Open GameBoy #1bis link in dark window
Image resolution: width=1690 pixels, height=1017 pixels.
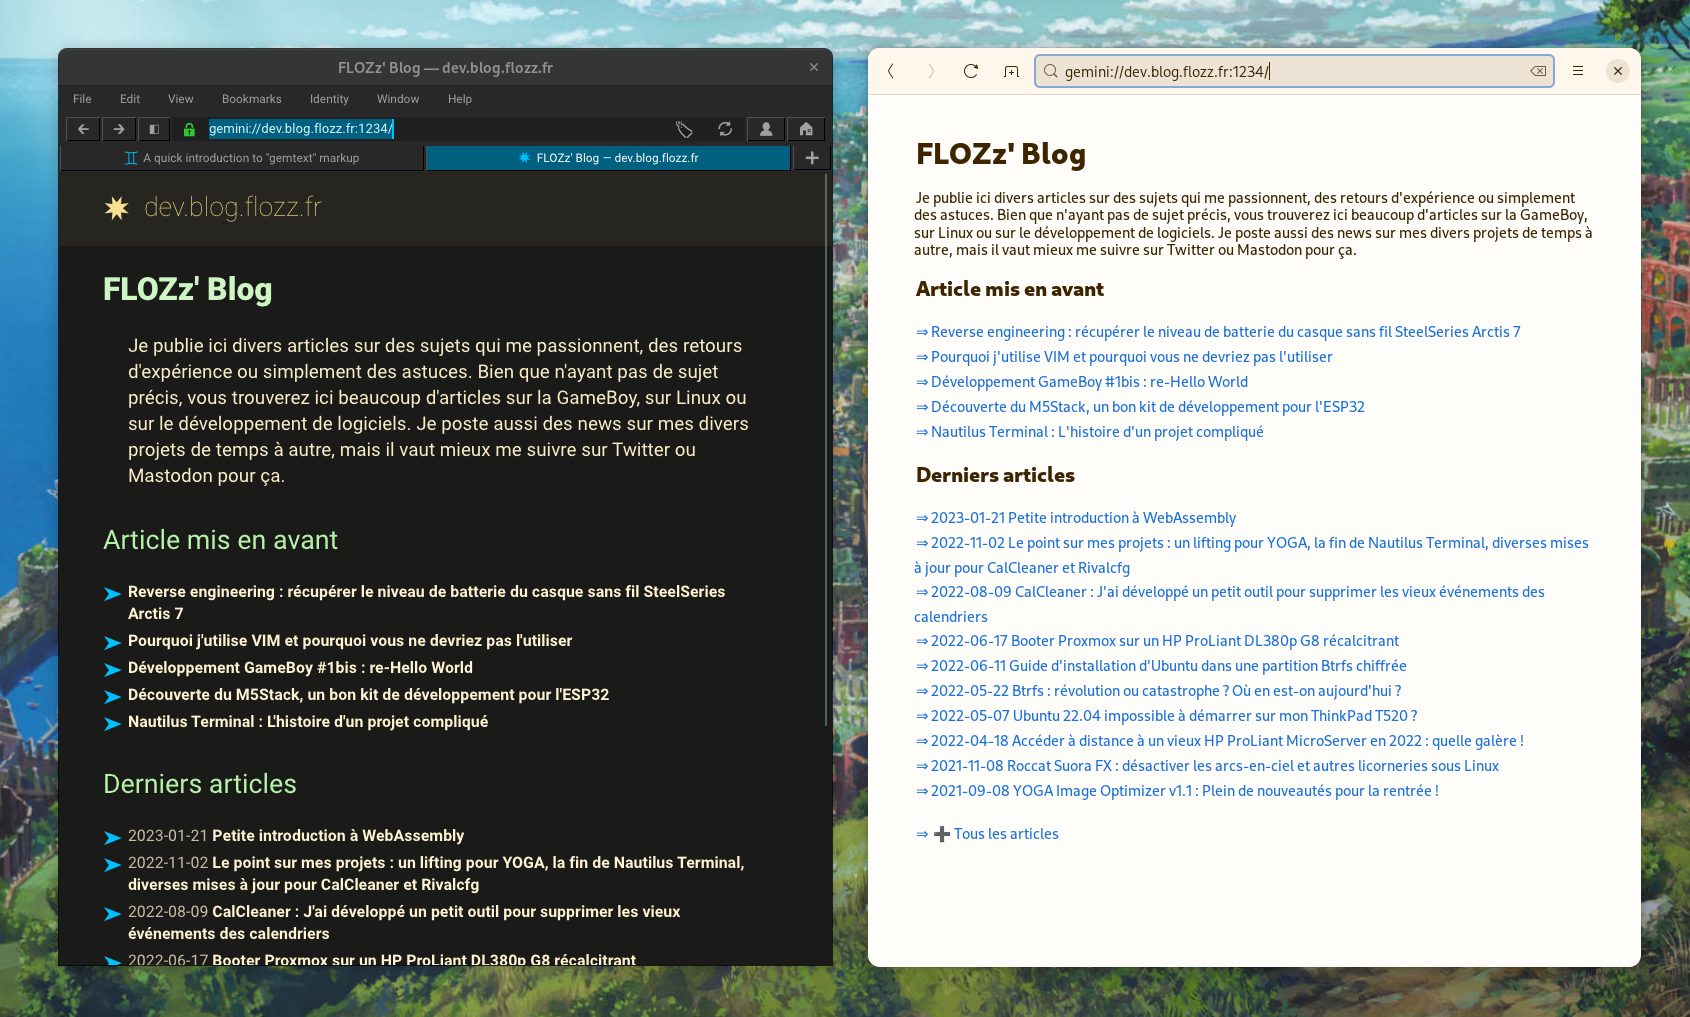click(x=300, y=668)
